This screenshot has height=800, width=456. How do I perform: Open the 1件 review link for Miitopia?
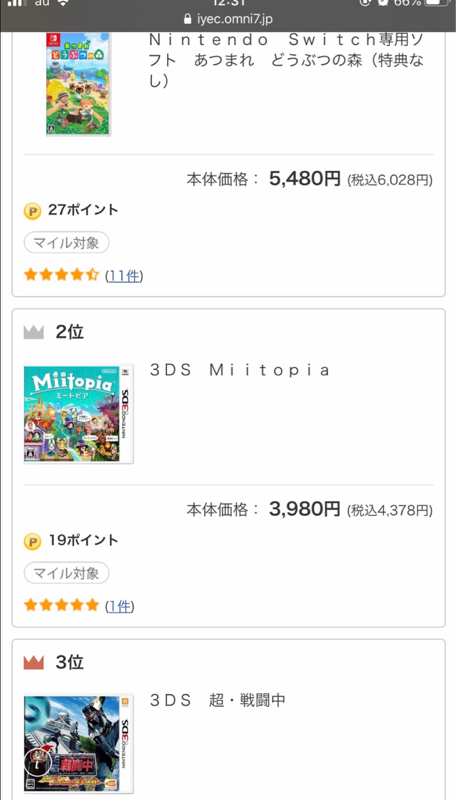point(119,606)
